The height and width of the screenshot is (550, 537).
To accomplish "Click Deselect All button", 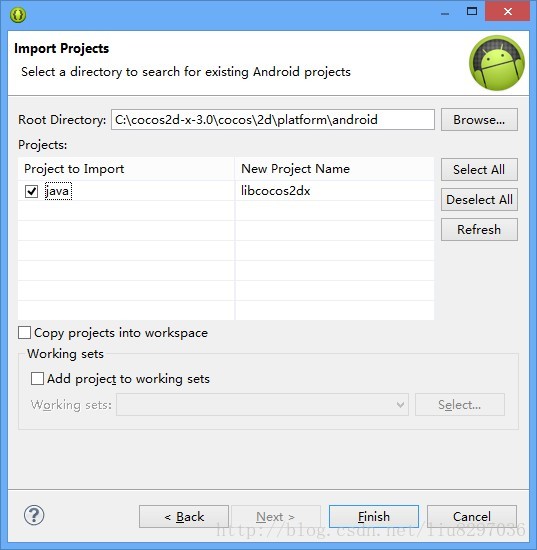I will tap(479, 200).
